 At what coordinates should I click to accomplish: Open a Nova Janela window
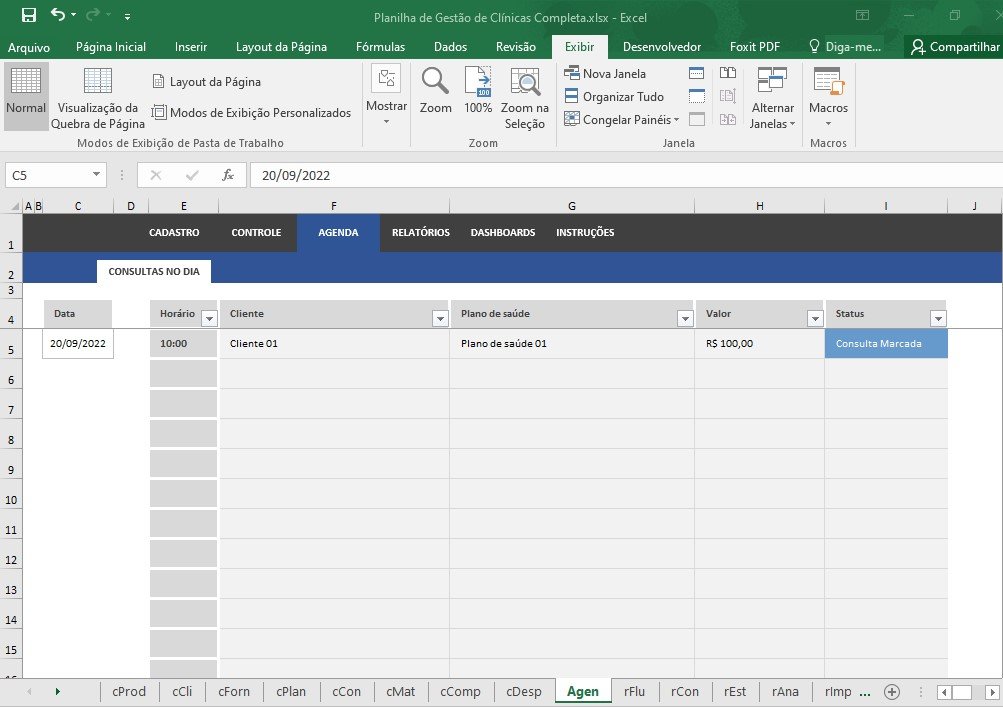(605, 73)
